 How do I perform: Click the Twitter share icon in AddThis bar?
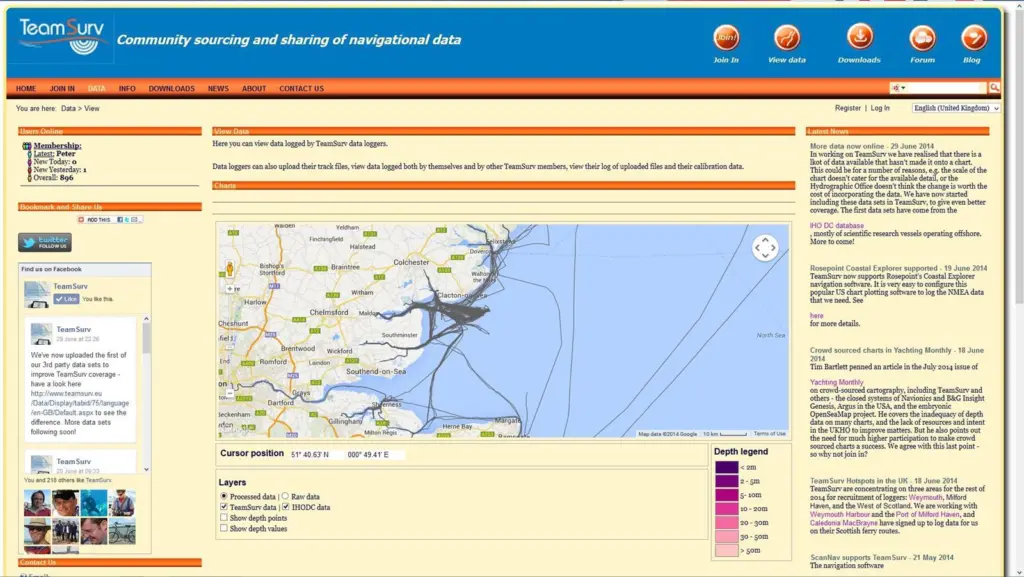click(x=127, y=220)
